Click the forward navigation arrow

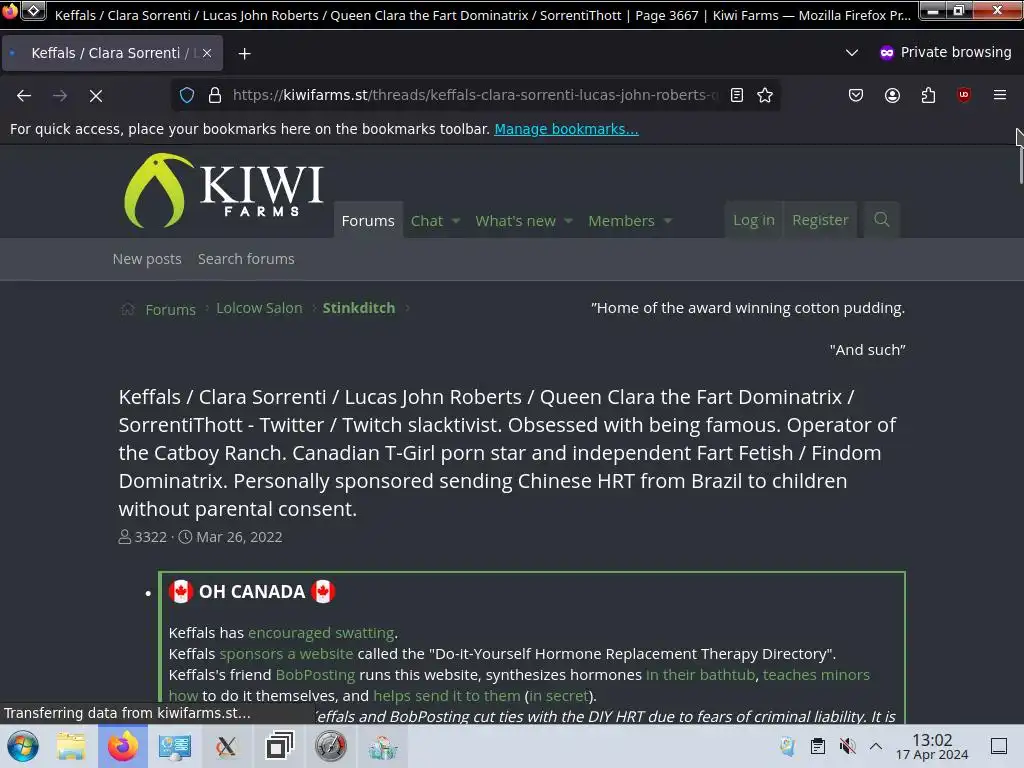coord(59,96)
